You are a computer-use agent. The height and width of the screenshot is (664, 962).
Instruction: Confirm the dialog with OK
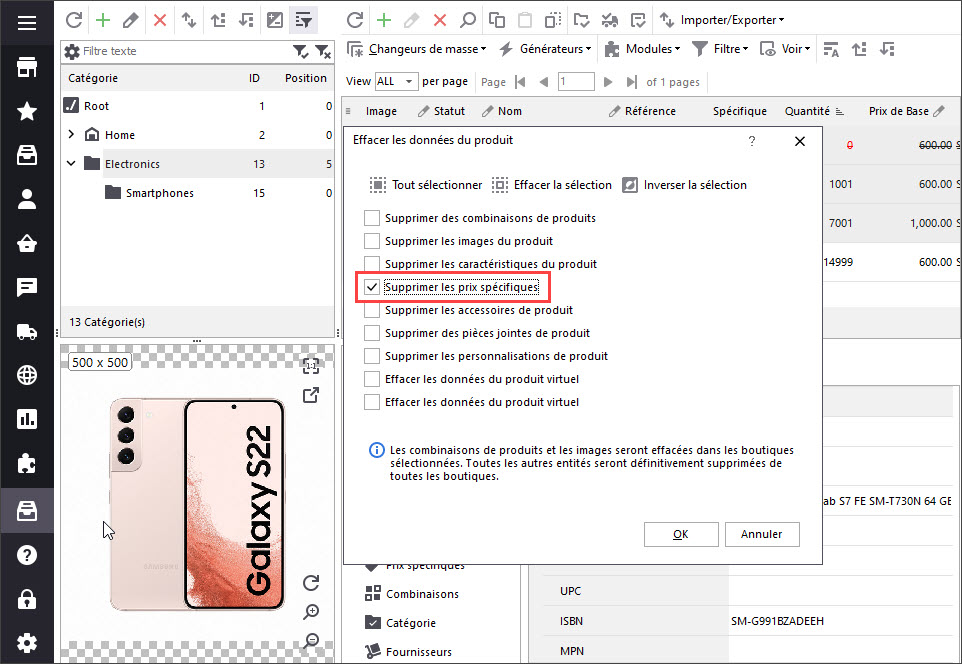click(681, 535)
